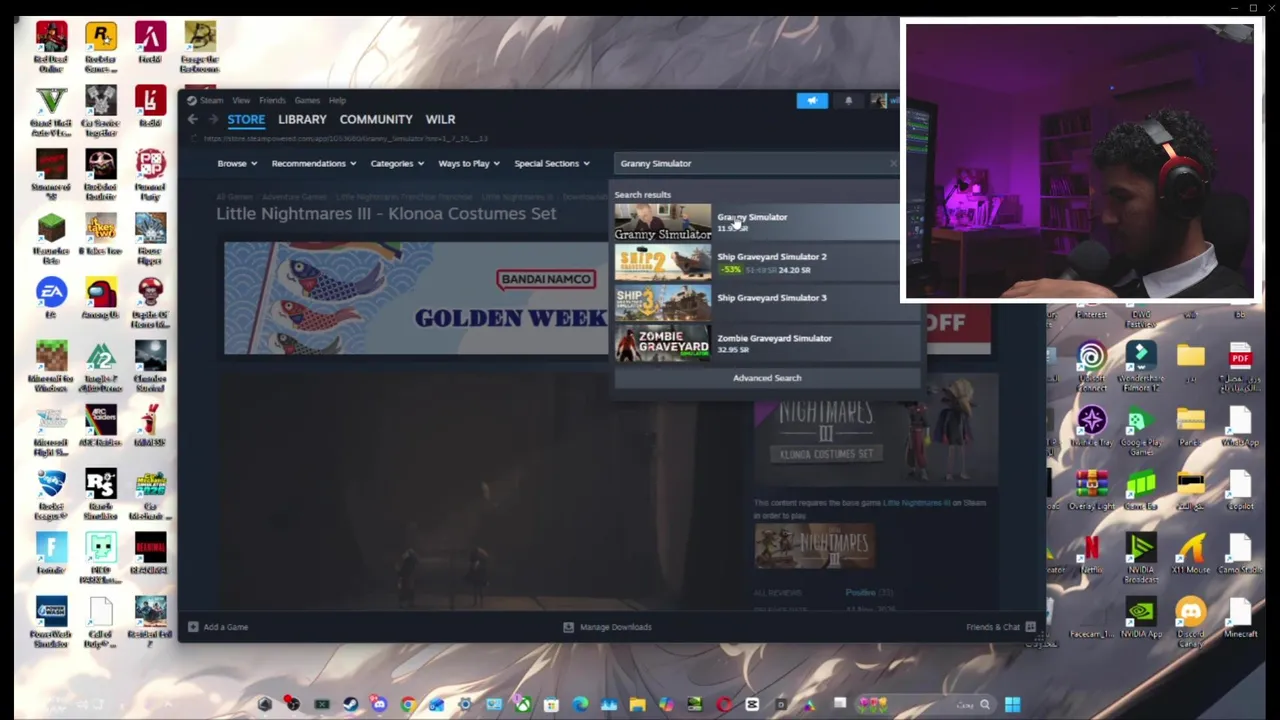Open the It Takes Two desktop icon

pos(100,238)
